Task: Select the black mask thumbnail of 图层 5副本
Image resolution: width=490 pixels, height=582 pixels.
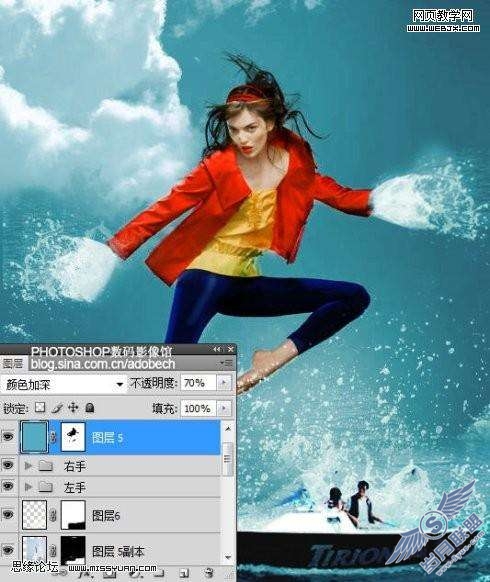Action: [73, 550]
